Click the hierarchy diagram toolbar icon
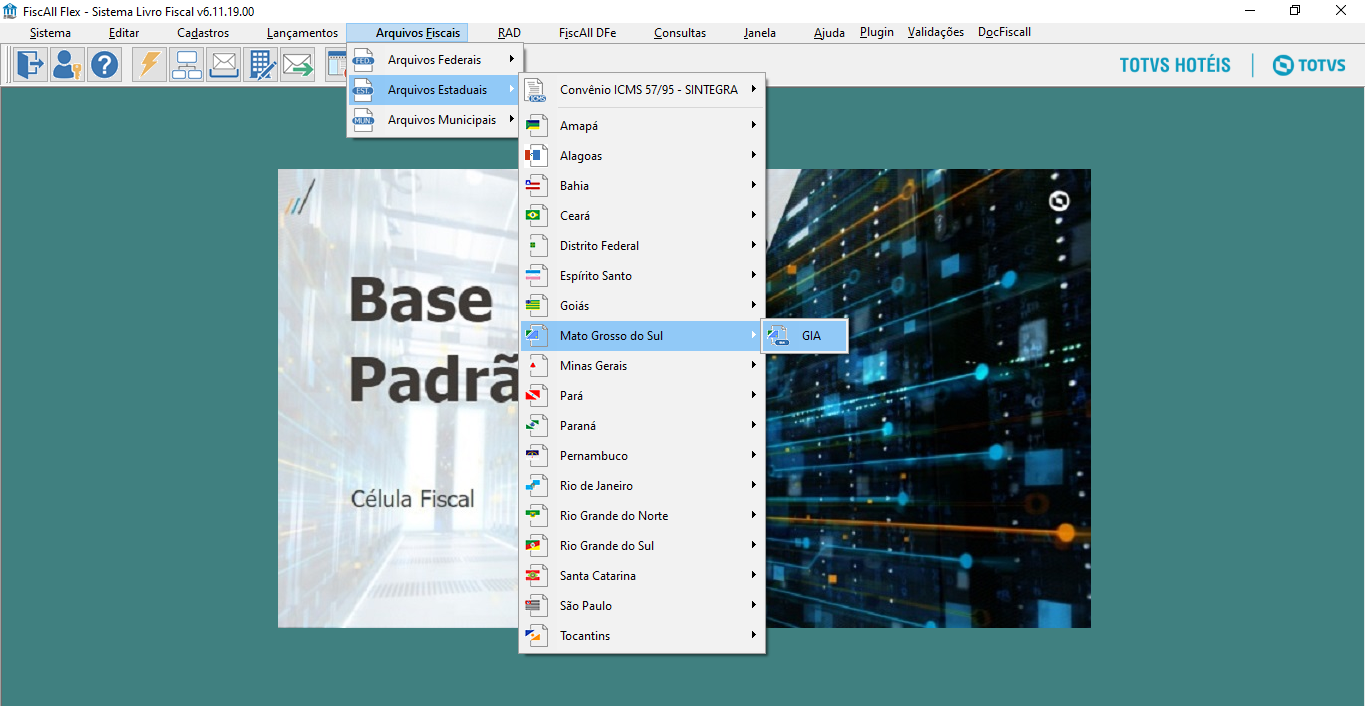Image resolution: width=1365 pixels, height=706 pixels. point(187,65)
